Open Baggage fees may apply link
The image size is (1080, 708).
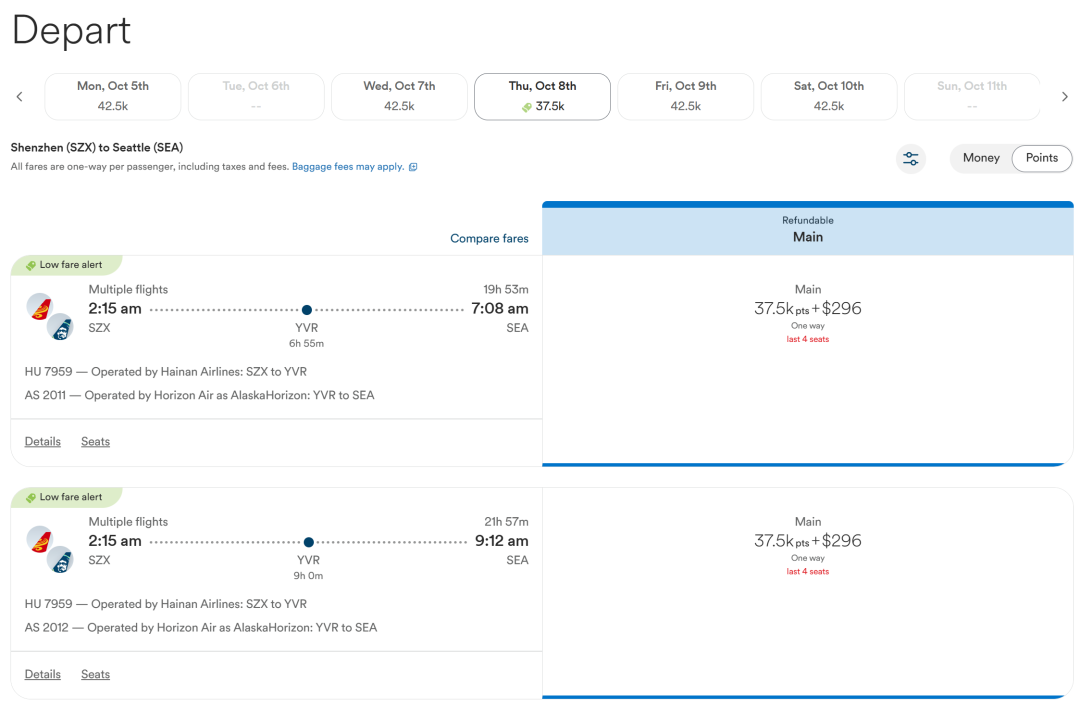348,167
